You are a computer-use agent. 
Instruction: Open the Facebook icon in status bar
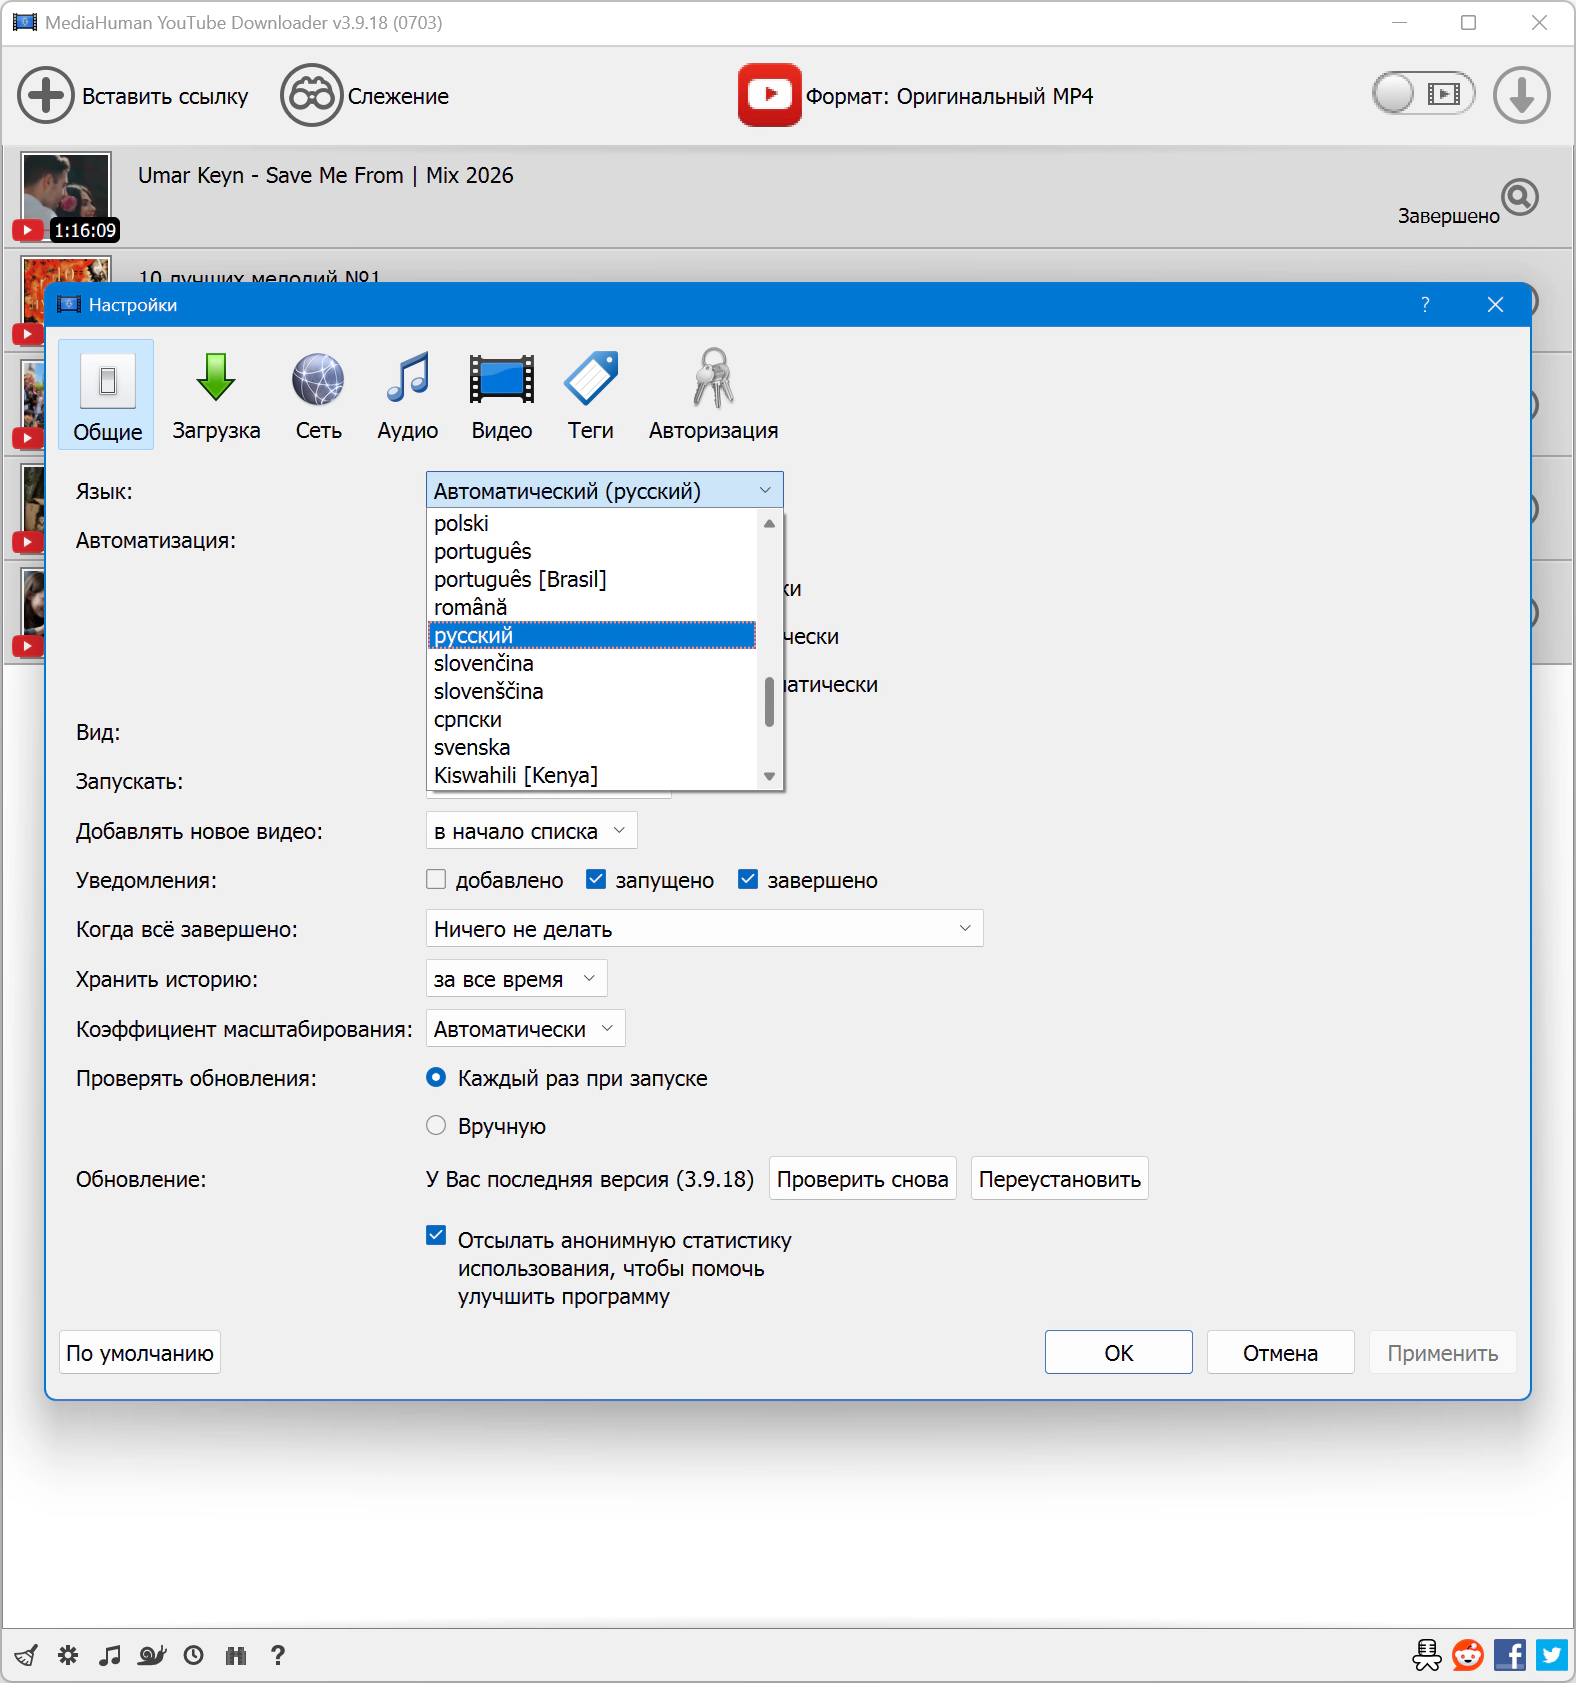pyautogui.click(x=1510, y=1655)
